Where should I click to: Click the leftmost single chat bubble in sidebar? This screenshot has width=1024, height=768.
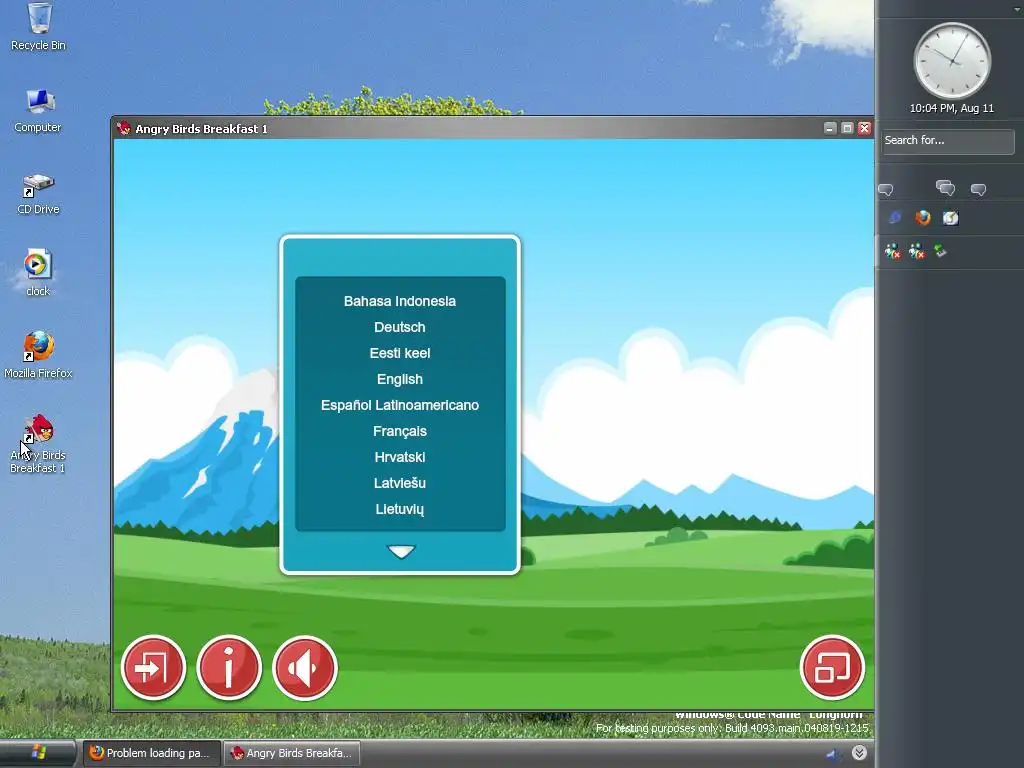pos(886,190)
